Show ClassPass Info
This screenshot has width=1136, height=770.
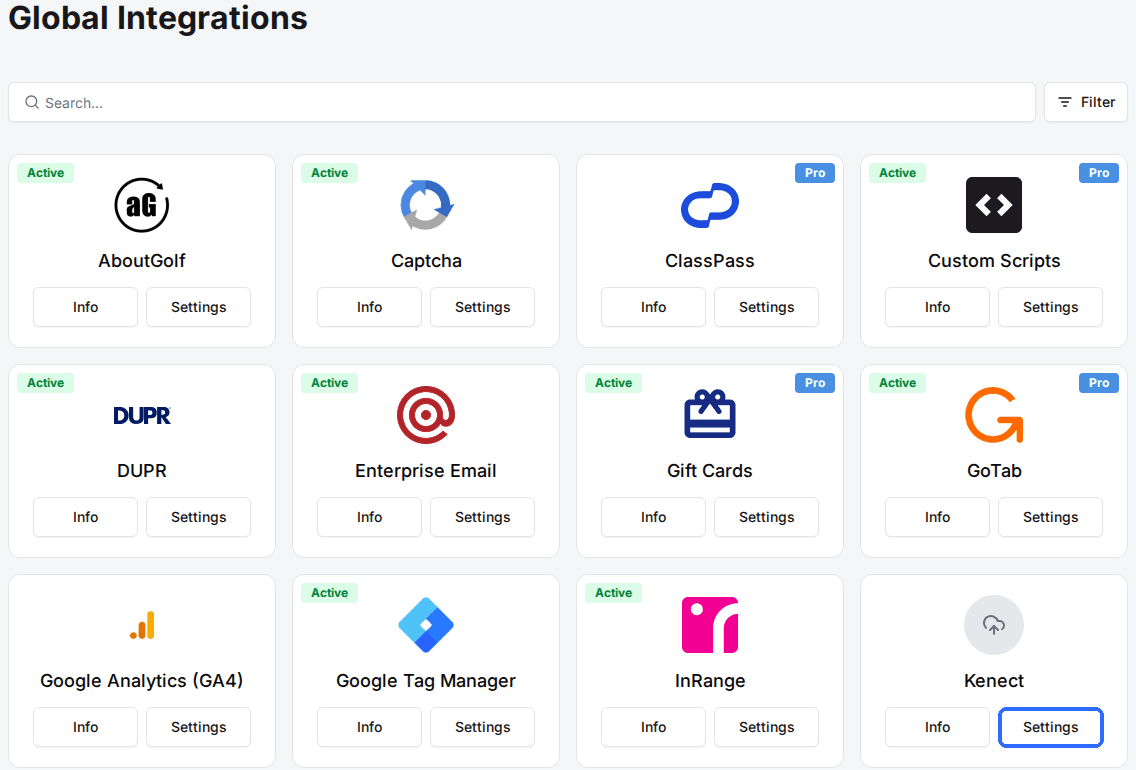coord(653,307)
